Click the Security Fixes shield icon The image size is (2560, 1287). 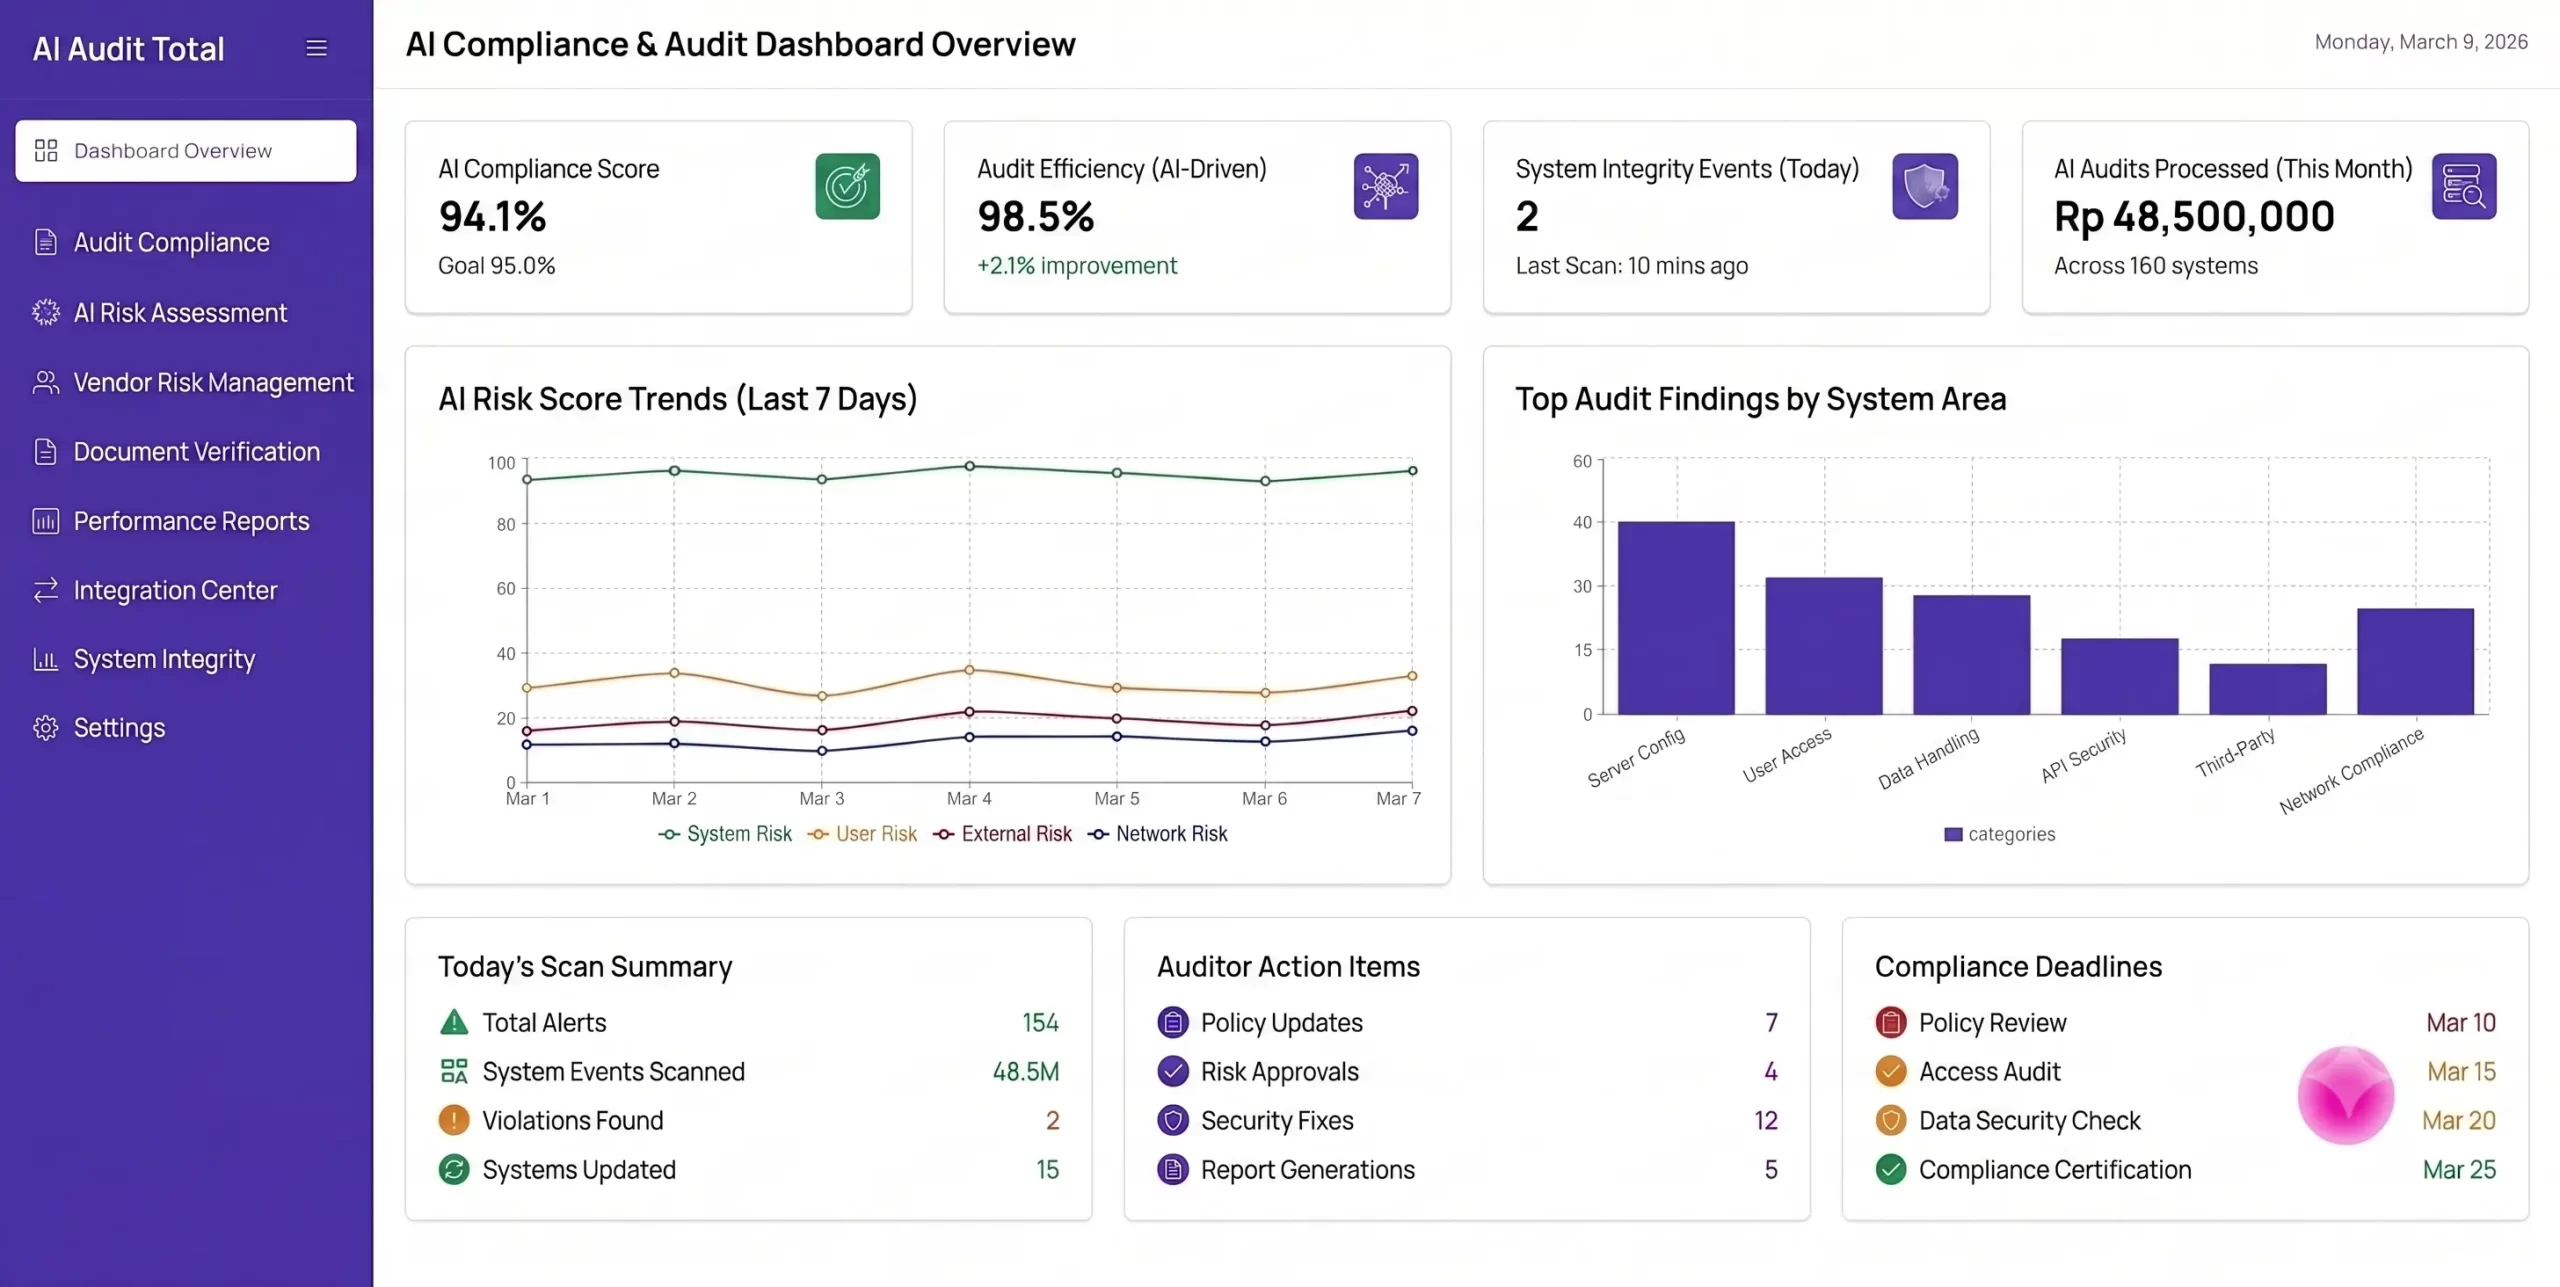1173,1120
